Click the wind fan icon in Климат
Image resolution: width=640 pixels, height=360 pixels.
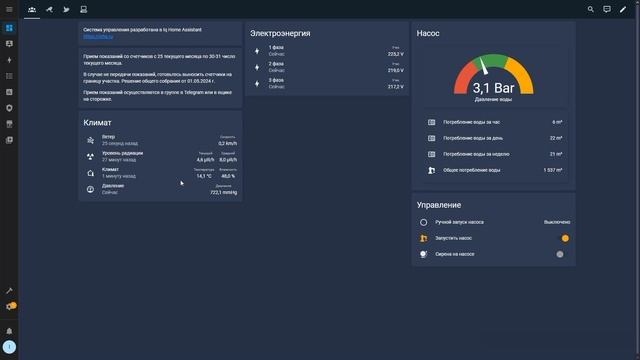tap(90, 140)
